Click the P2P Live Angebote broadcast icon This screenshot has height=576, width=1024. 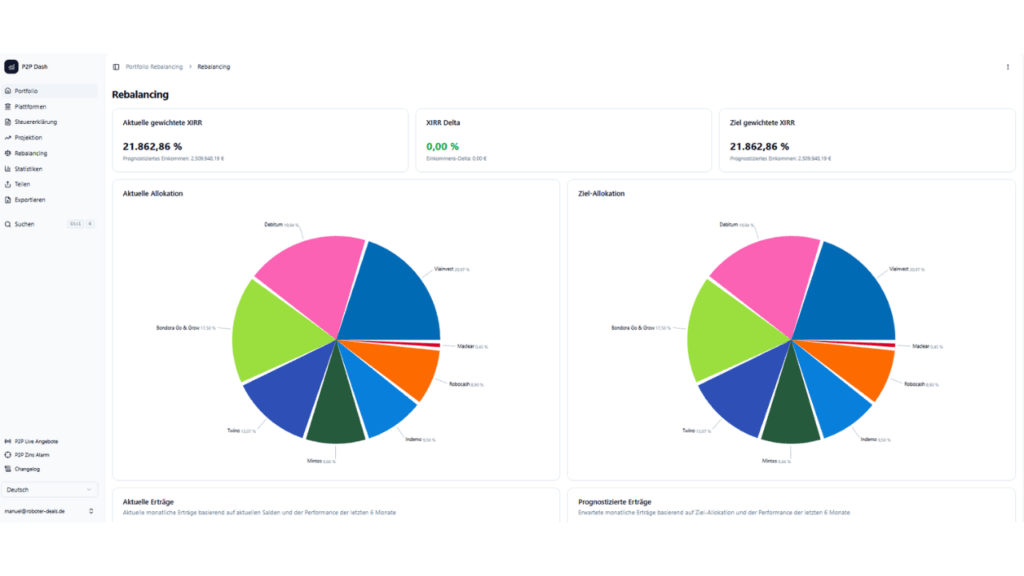8,441
